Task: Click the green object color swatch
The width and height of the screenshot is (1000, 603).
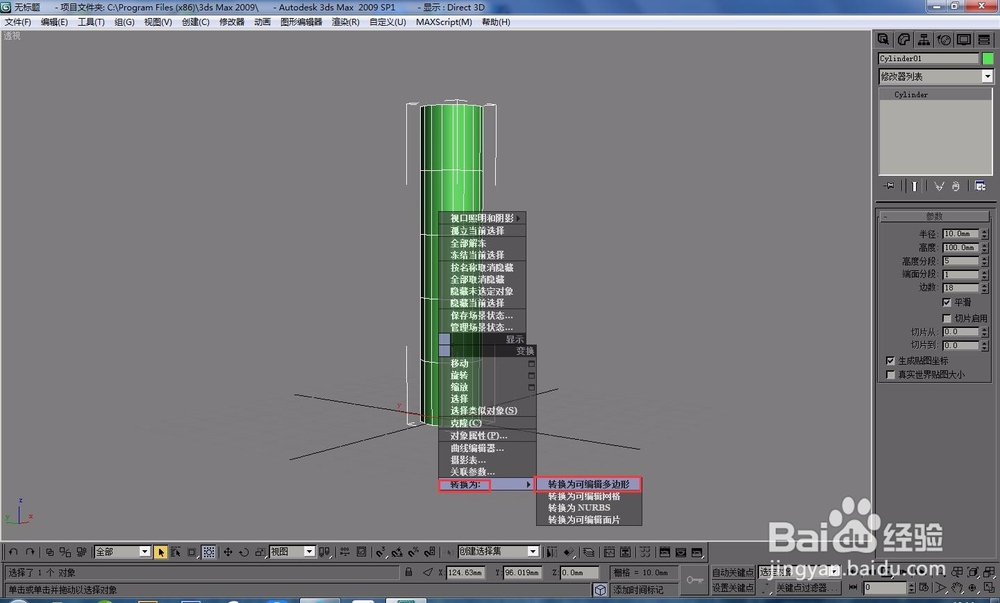Action: click(x=987, y=59)
